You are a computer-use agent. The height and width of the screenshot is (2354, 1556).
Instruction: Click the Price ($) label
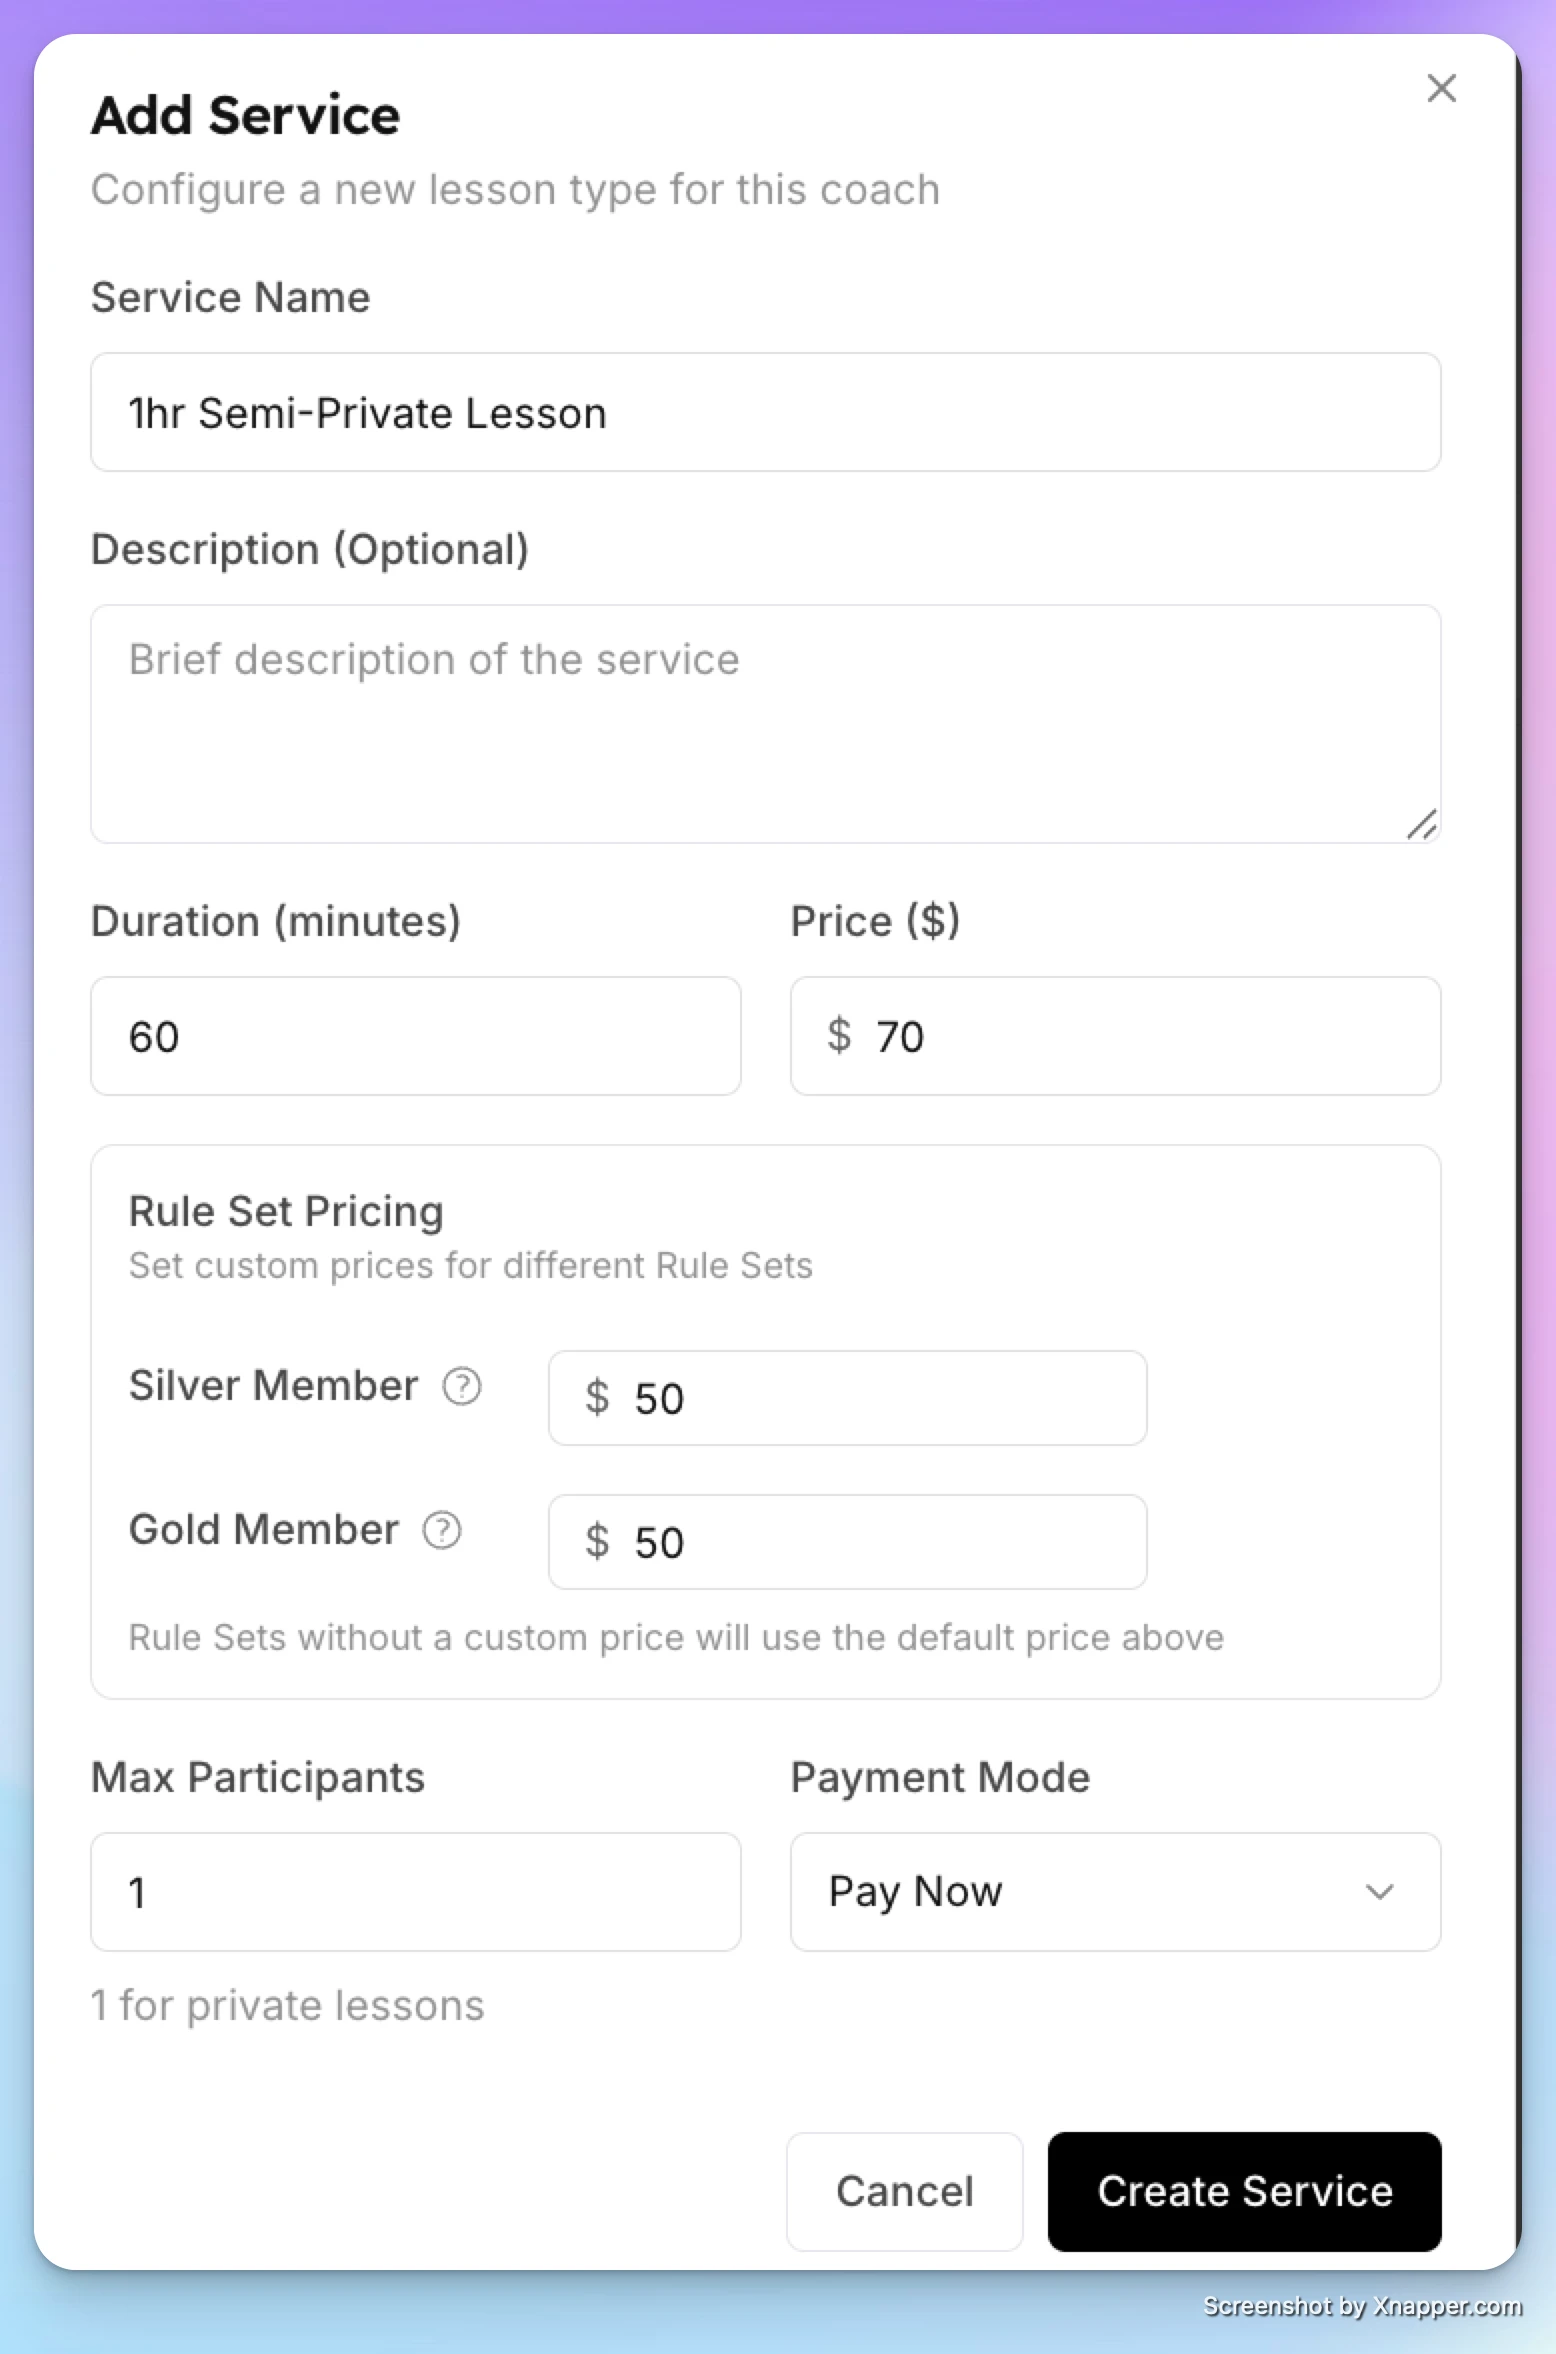[876, 922]
